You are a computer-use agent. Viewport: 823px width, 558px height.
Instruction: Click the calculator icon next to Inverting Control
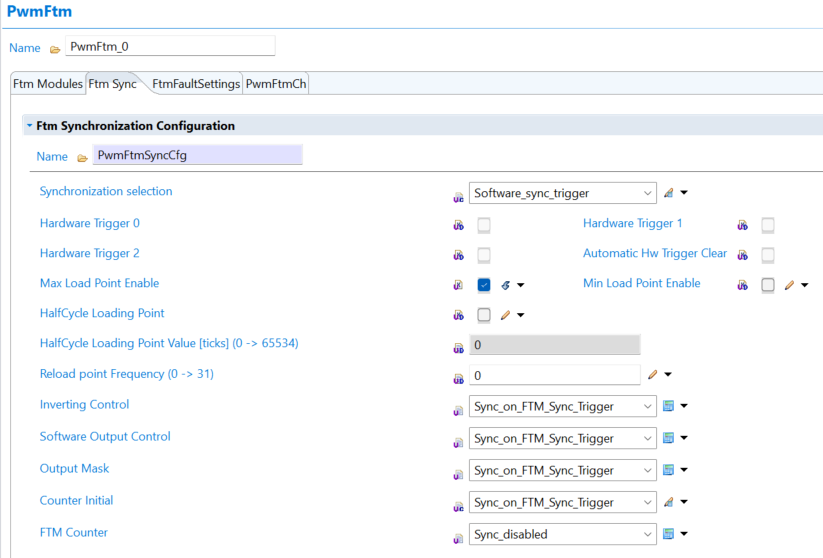pyautogui.click(x=669, y=407)
